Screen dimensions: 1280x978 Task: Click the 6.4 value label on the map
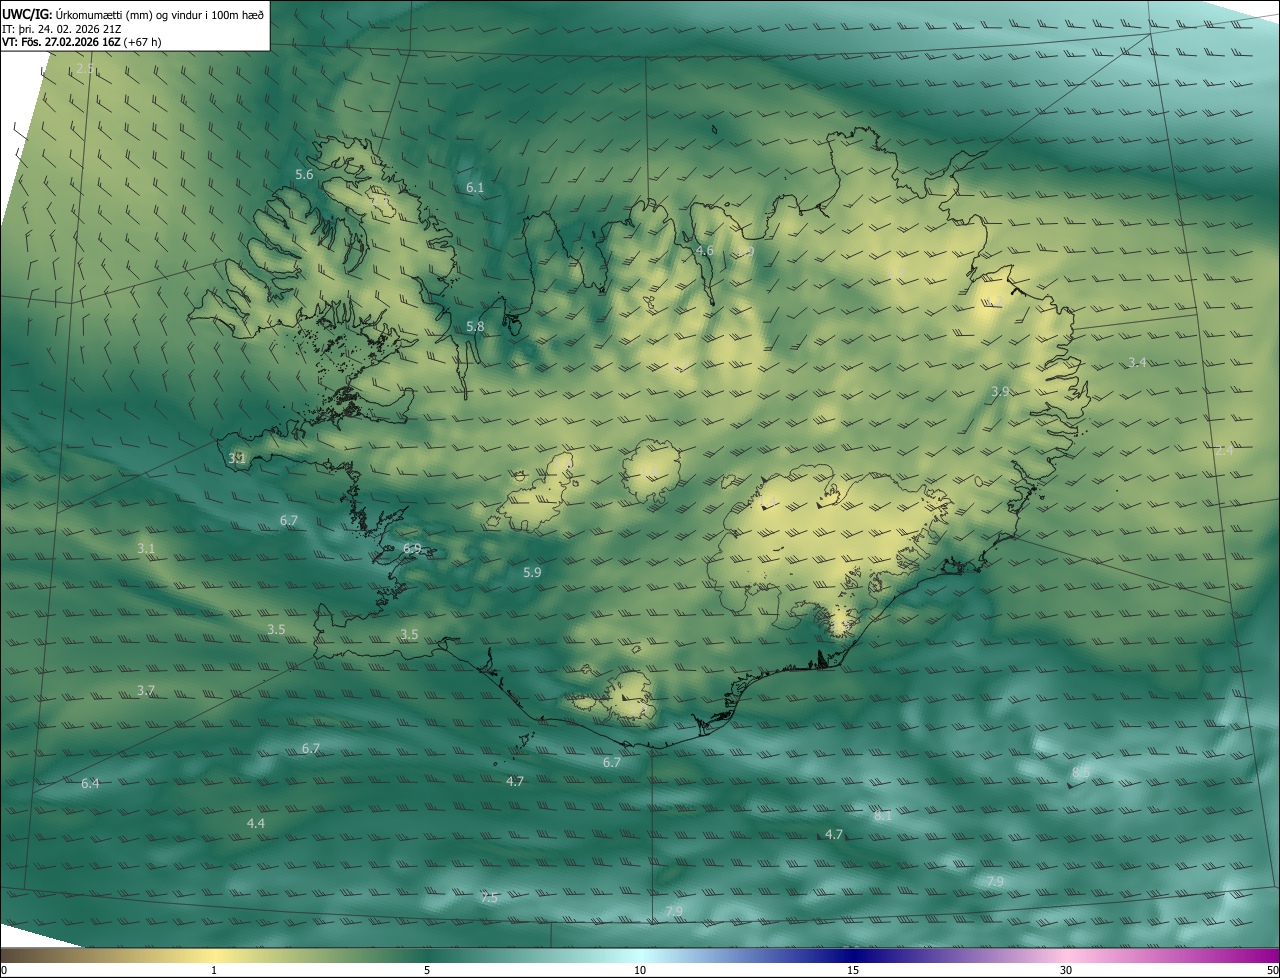pyautogui.click(x=90, y=784)
